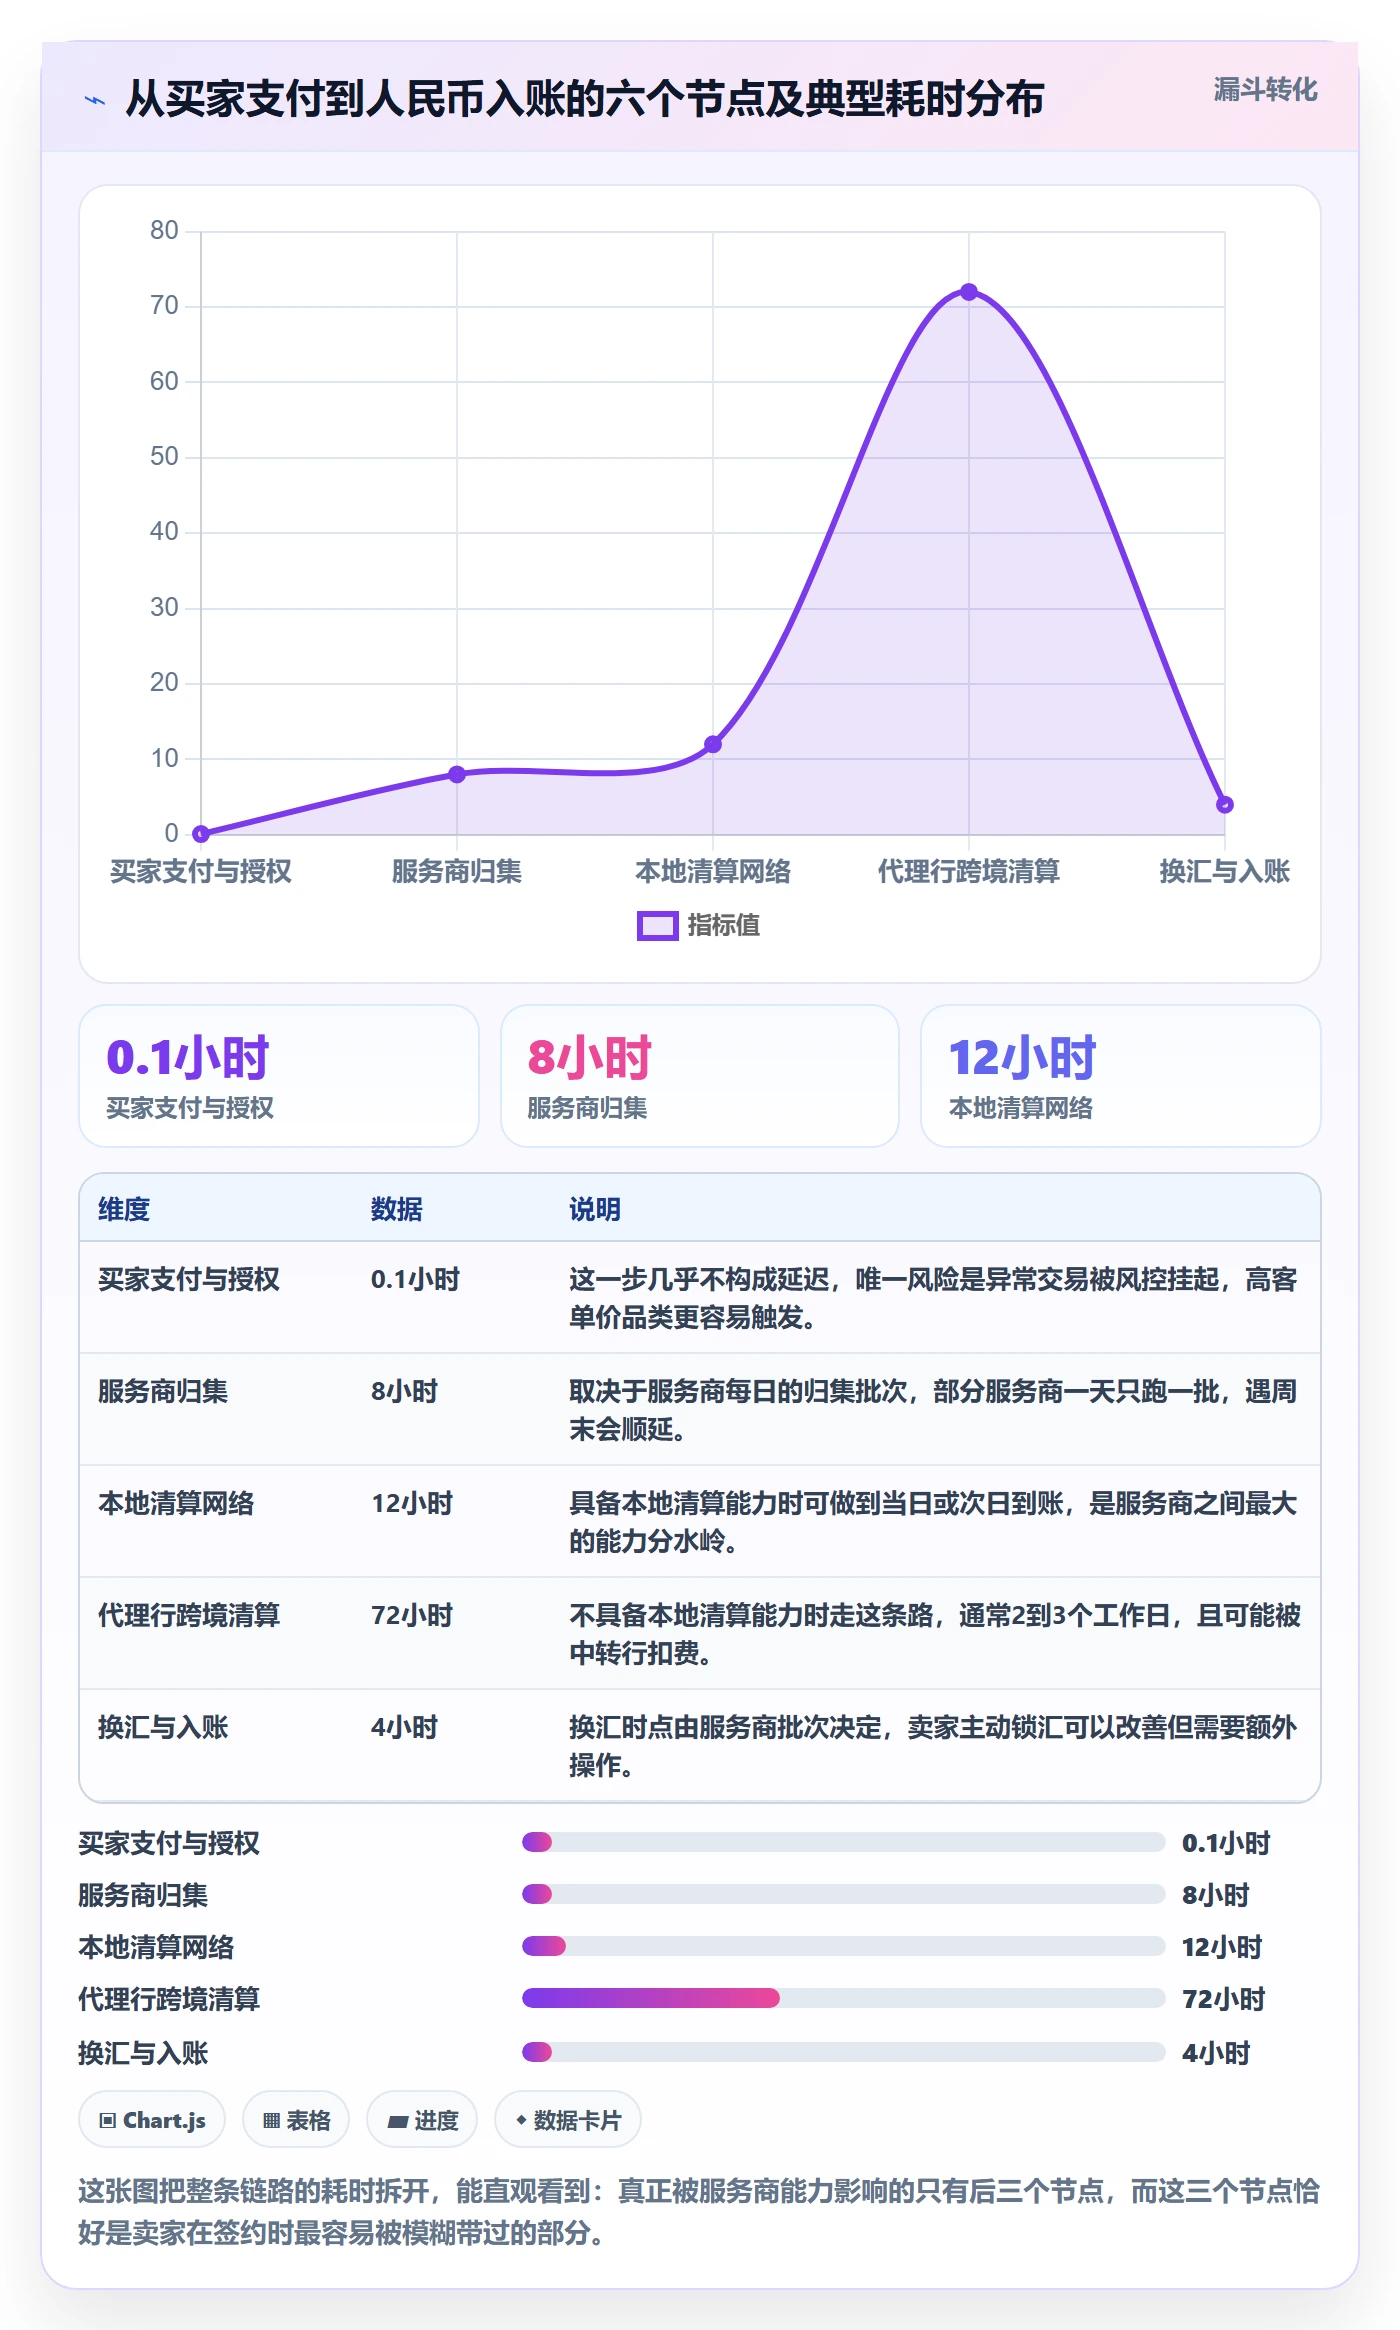
Task: Click the title 从买家支付到人民币入账的六个节点
Action: point(585,99)
